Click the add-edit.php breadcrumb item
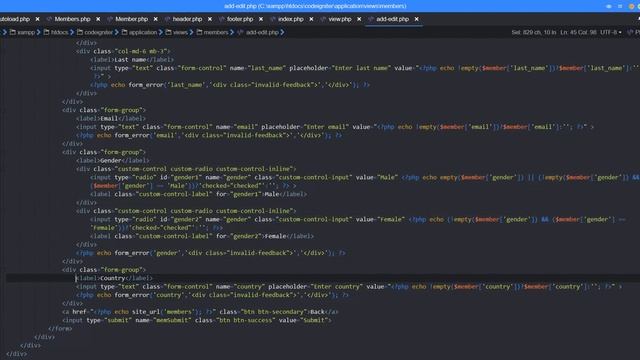The image size is (640, 360). click(x=262, y=32)
